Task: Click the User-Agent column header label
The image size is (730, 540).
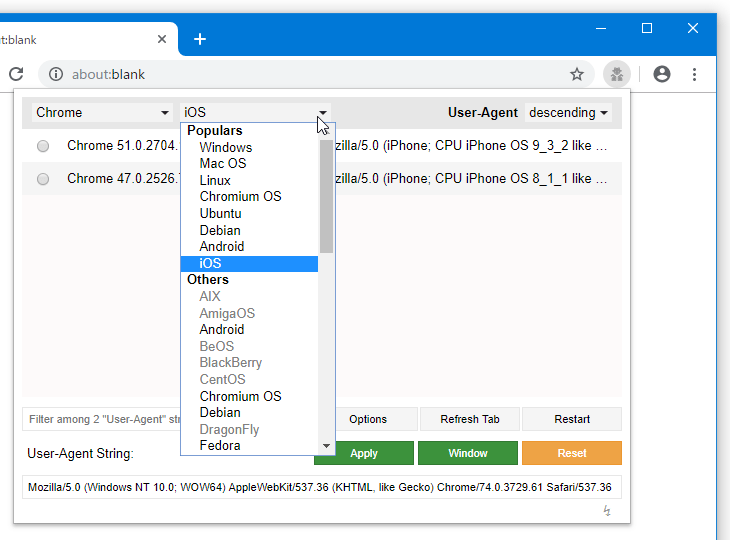Action: coord(483,113)
